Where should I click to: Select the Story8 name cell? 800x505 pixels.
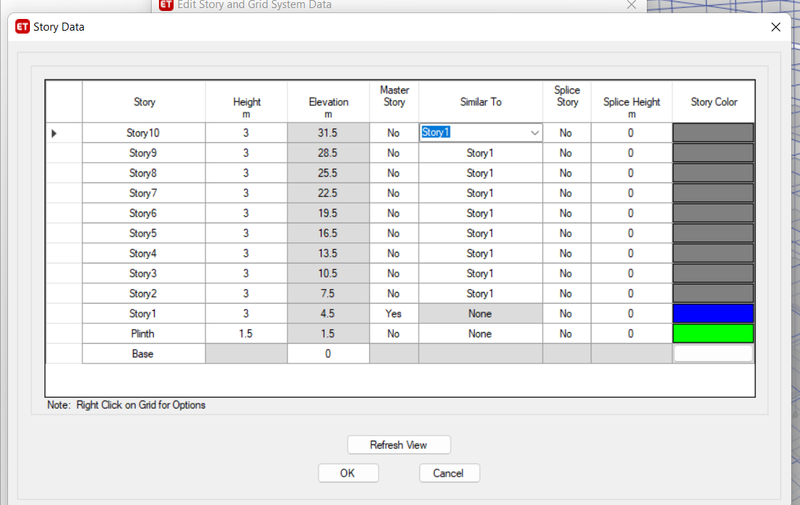144,173
